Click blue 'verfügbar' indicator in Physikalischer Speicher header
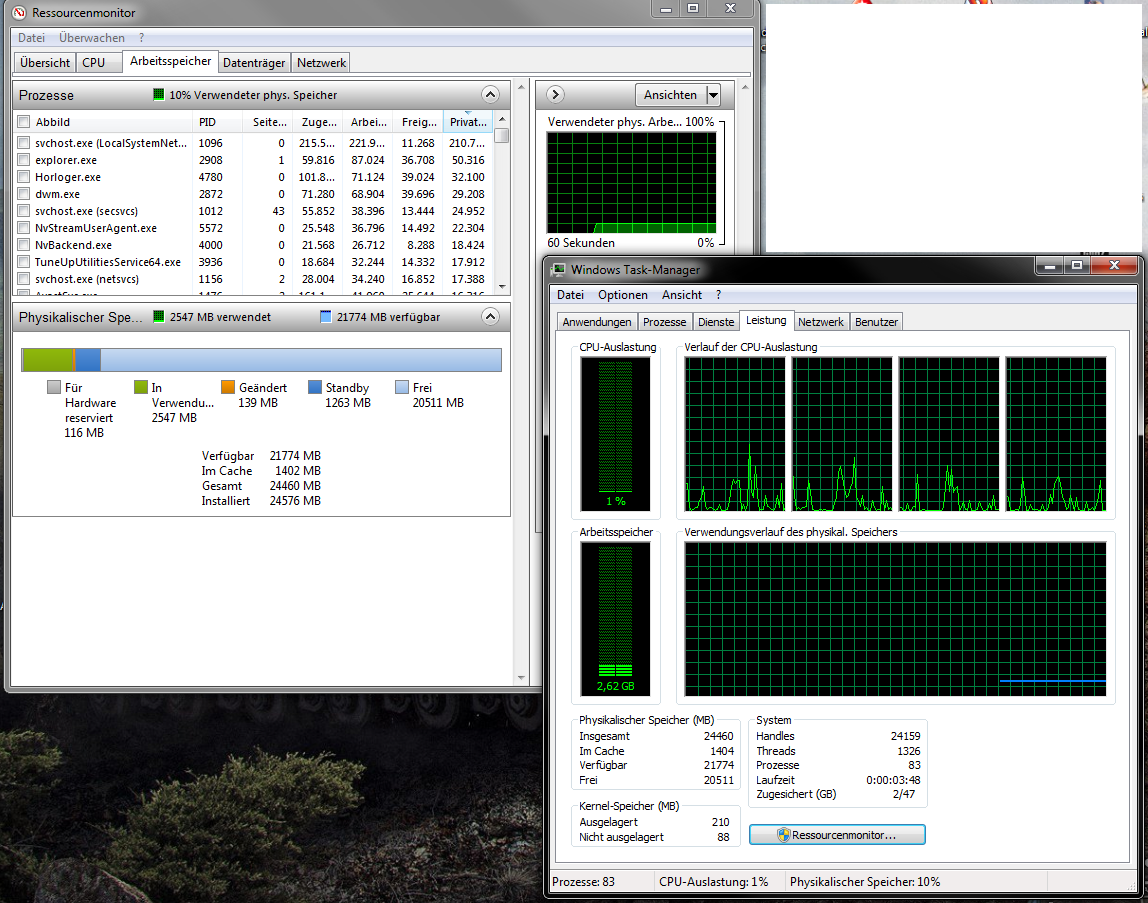The height and width of the screenshot is (903, 1148). click(x=326, y=316)
